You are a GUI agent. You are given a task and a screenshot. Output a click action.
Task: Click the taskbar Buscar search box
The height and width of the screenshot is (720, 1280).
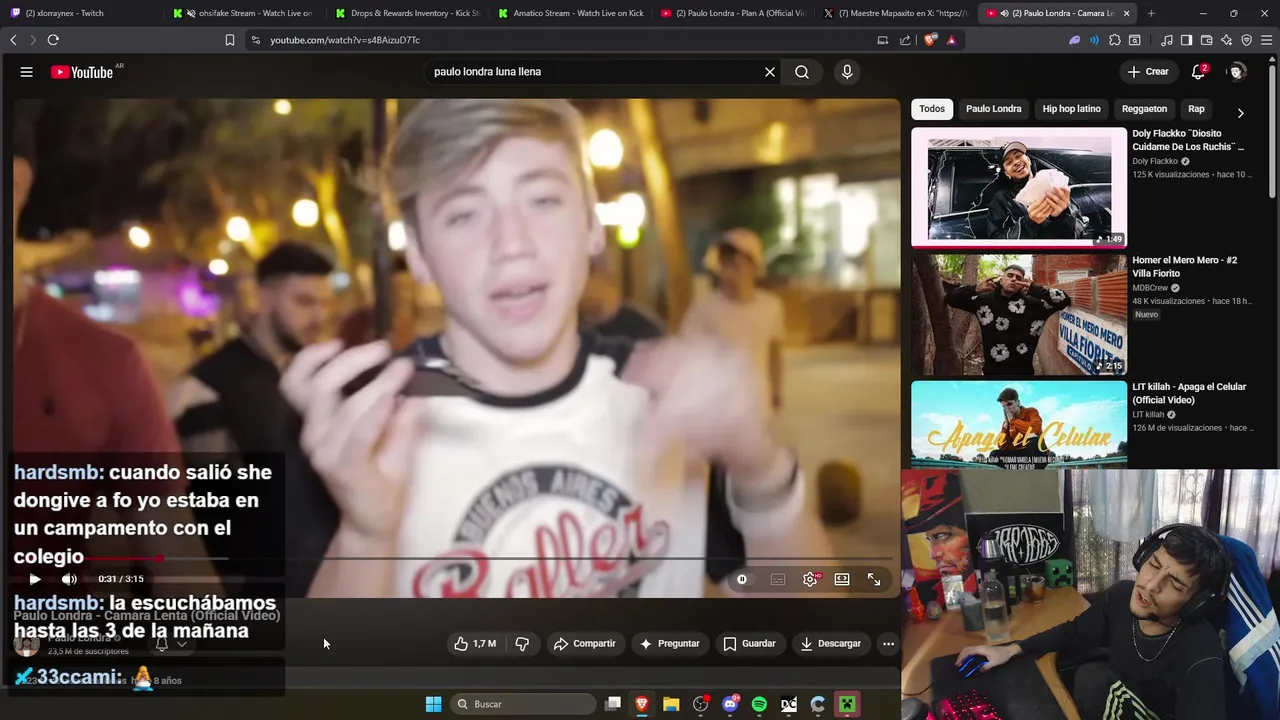523,704
